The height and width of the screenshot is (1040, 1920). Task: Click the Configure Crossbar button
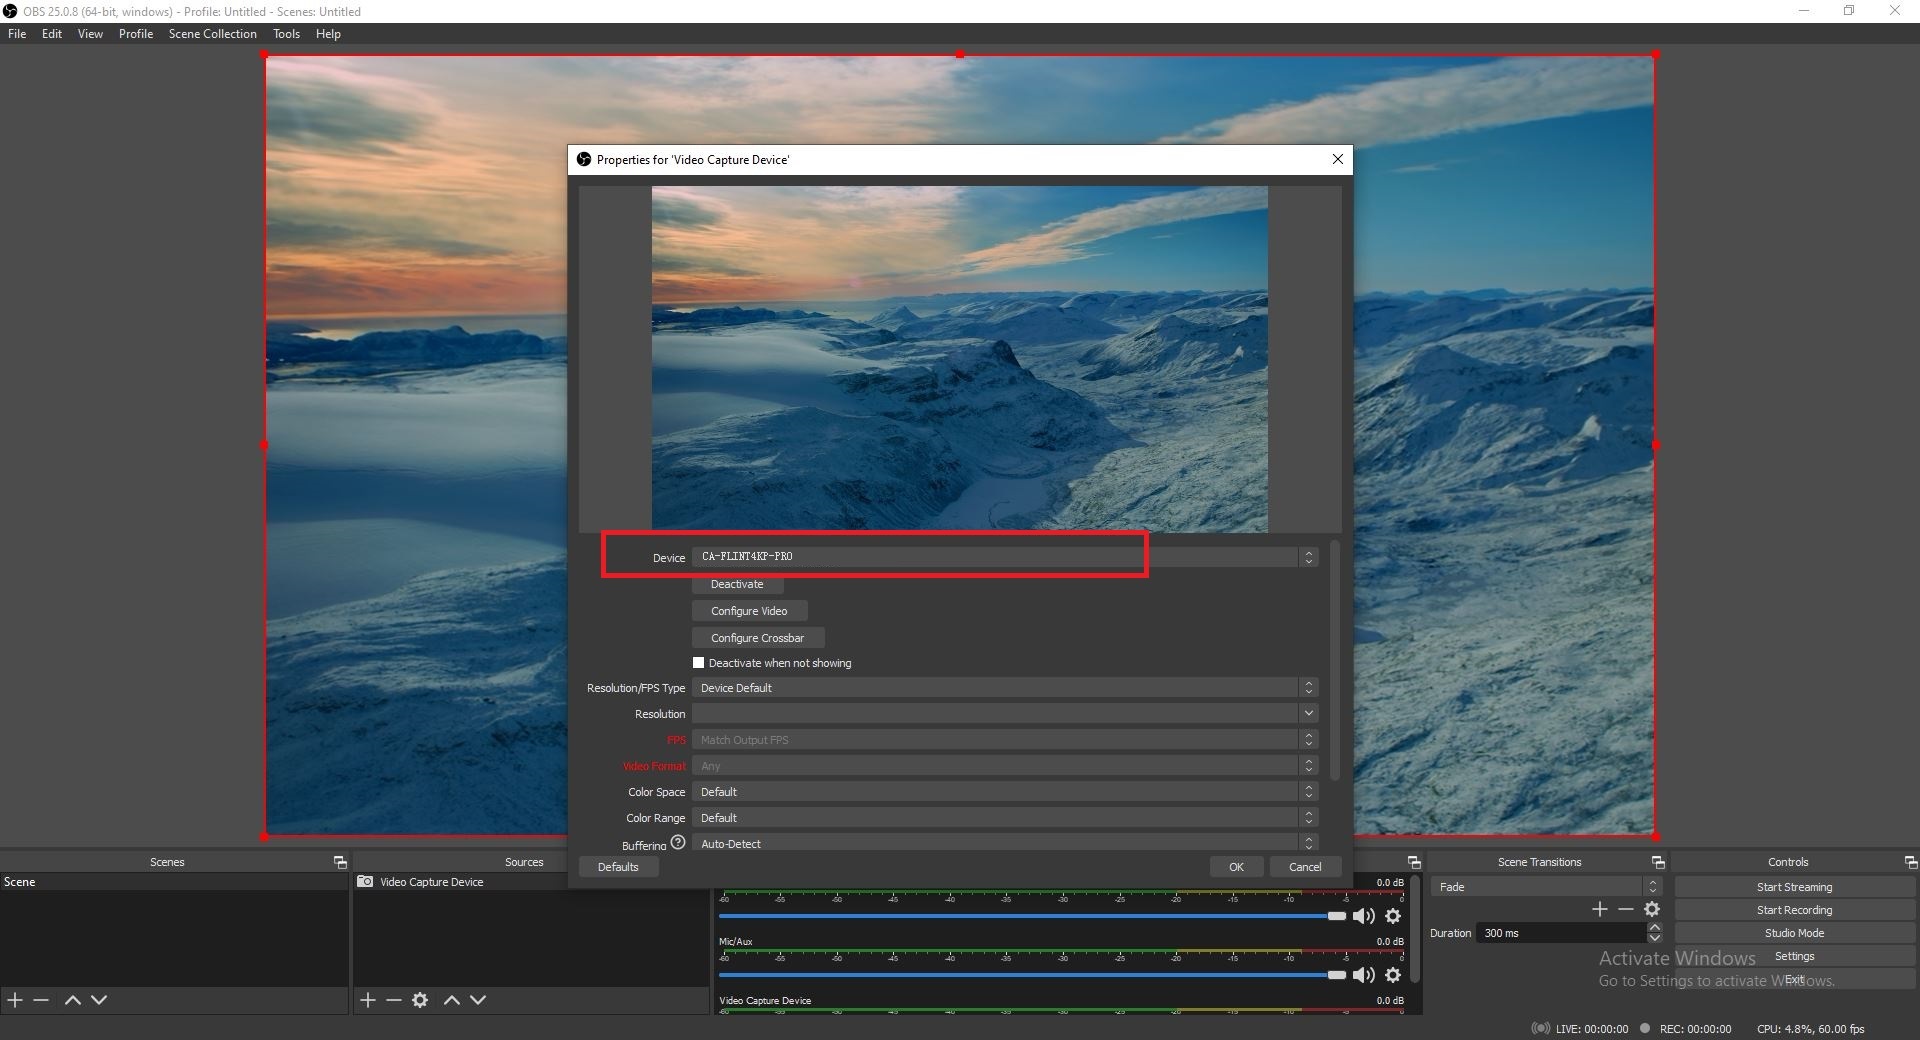tap(758, 638)
